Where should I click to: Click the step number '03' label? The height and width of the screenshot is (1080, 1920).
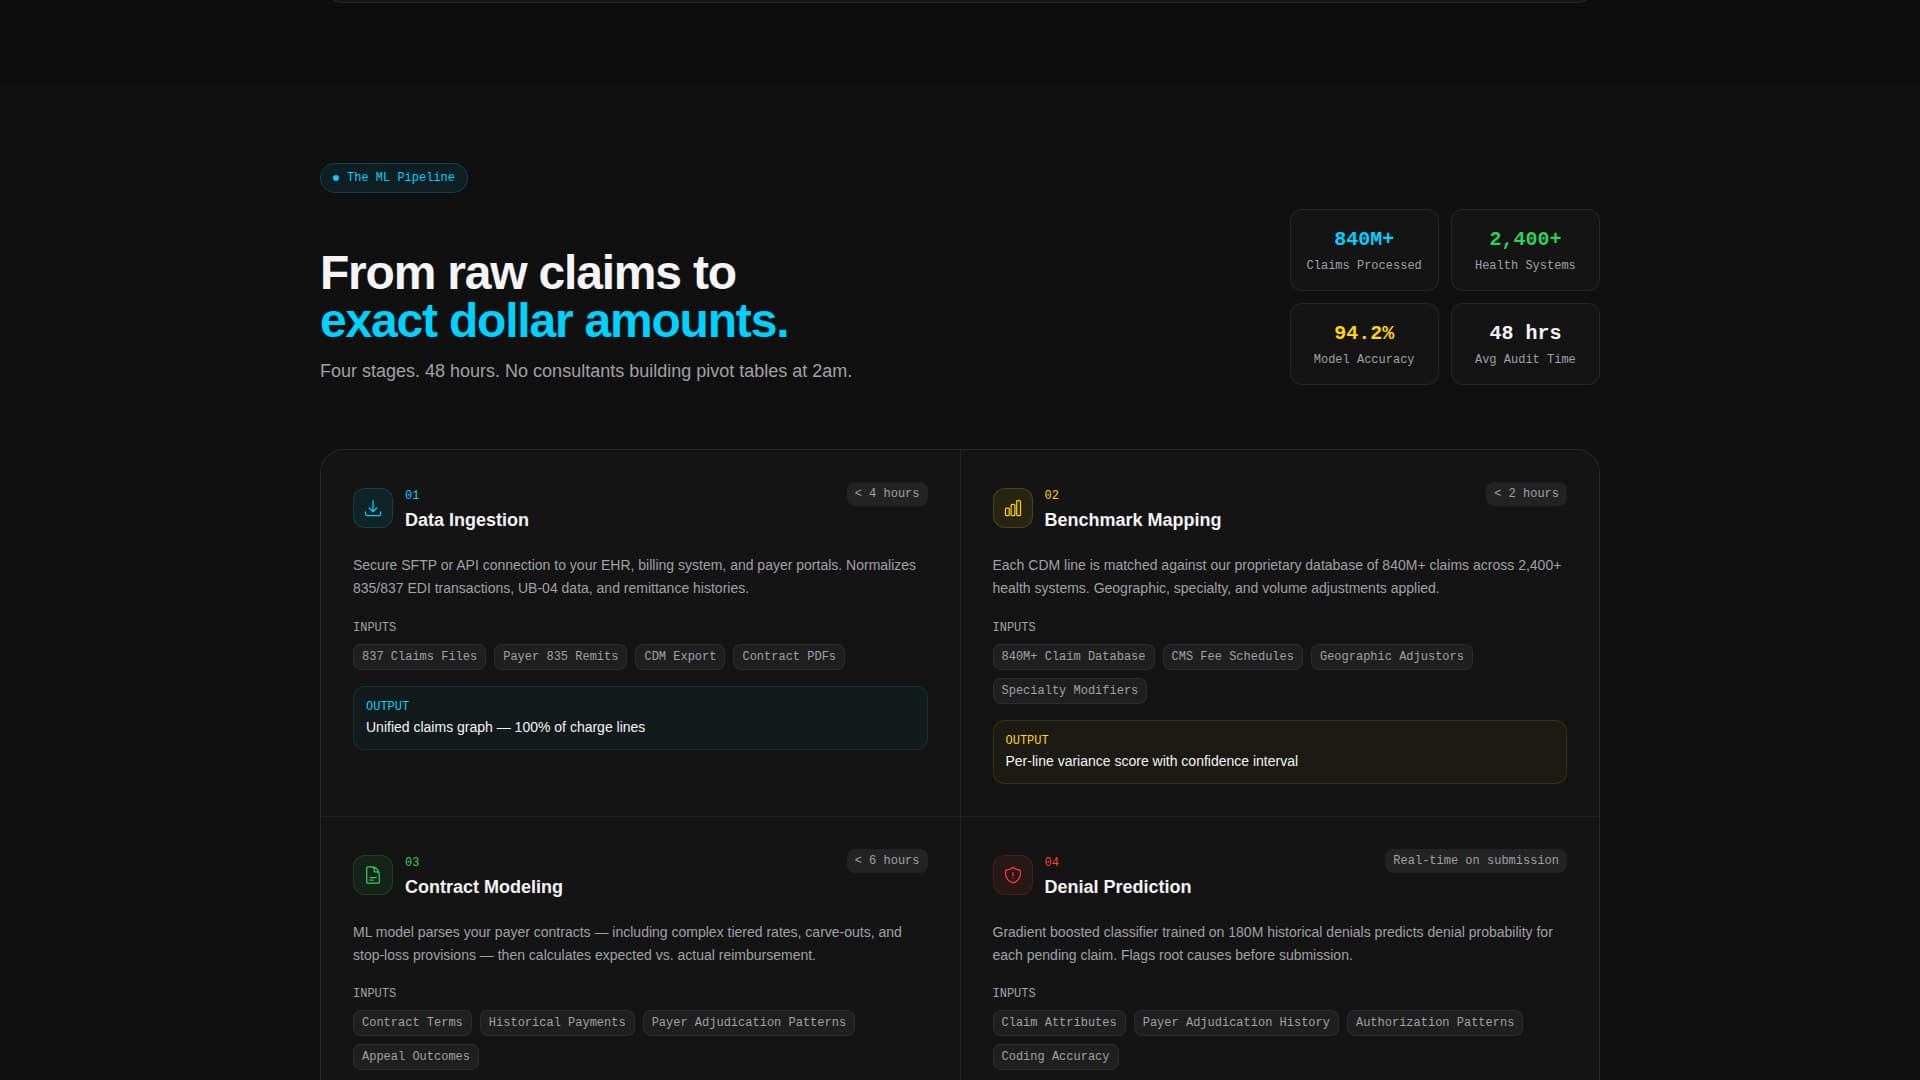[412, 862]
